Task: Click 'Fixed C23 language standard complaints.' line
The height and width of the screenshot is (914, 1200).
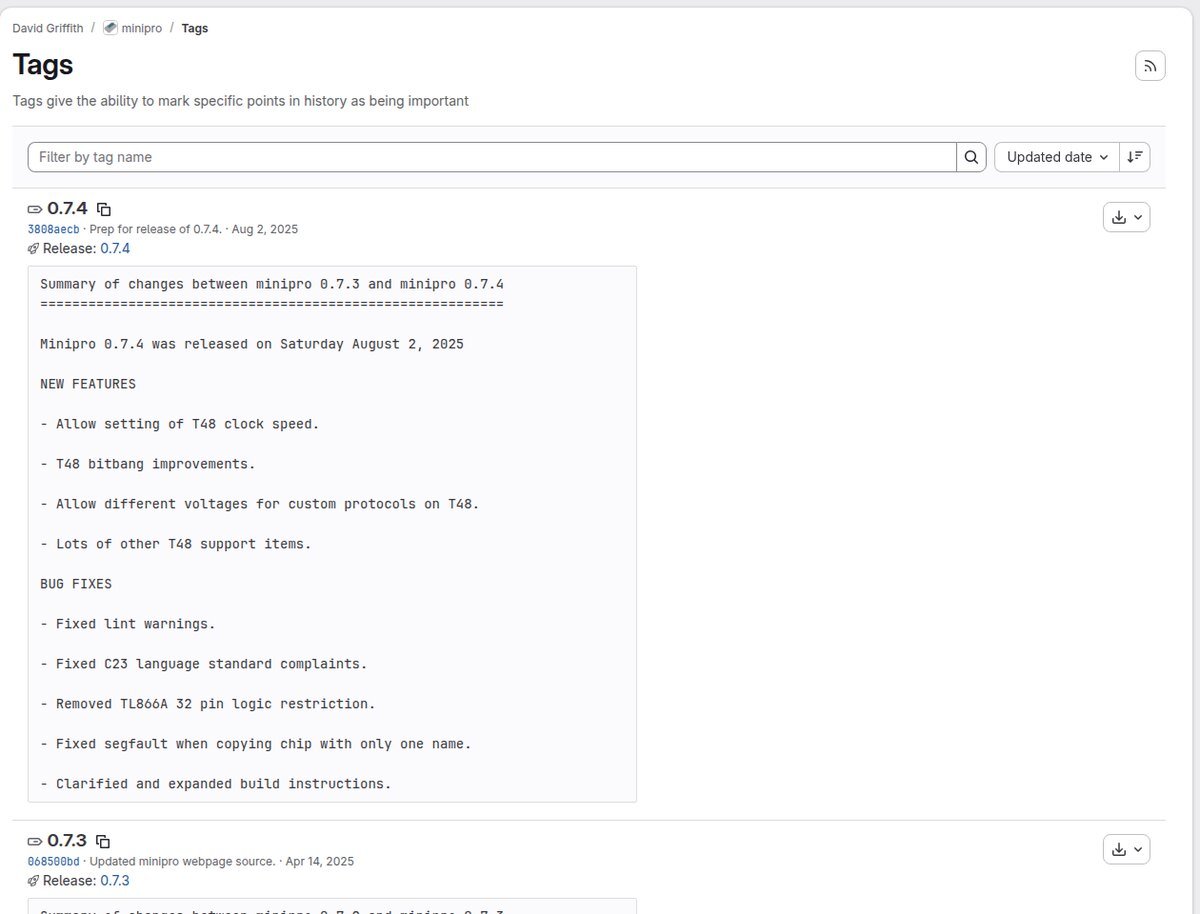Action: click(204, 664)
